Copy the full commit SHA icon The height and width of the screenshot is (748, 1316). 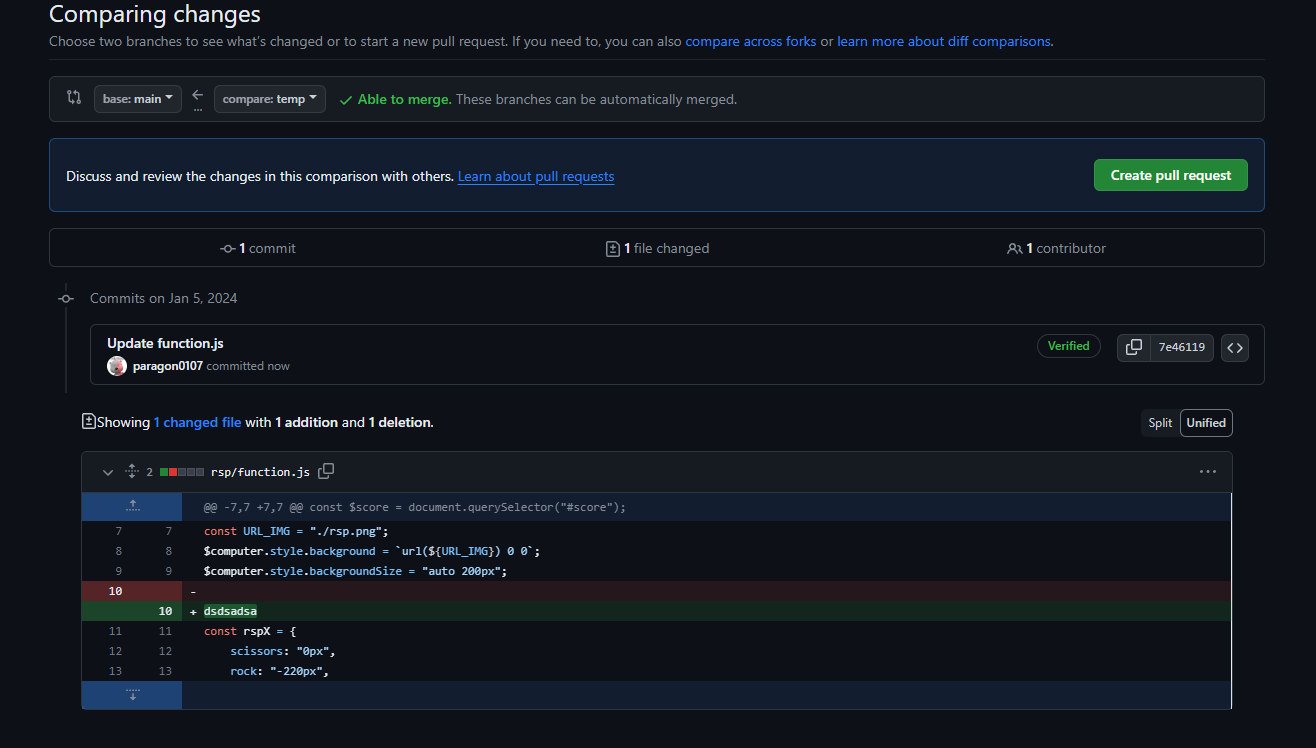[x=1134, y=347]
